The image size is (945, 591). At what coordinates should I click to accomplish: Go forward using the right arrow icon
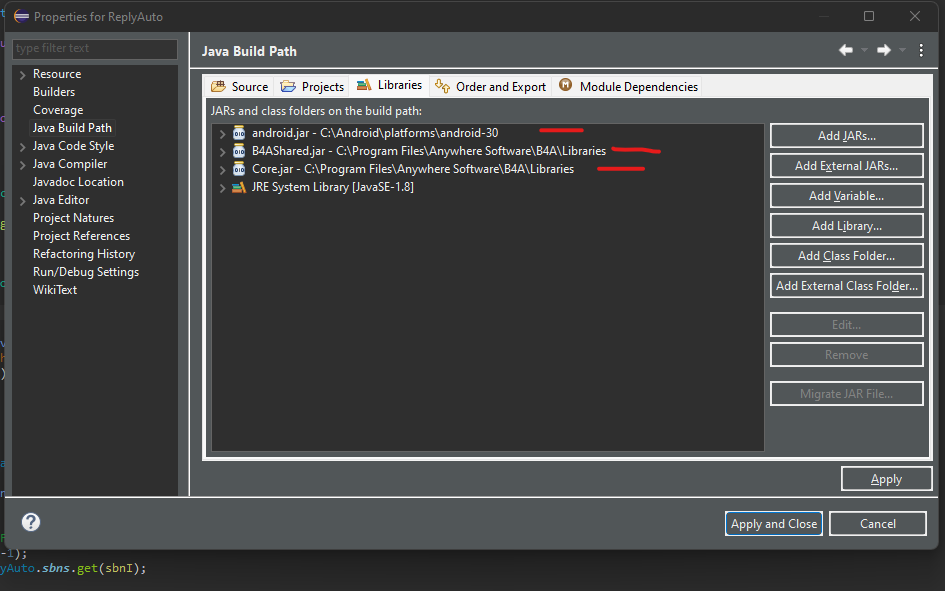click(884, 50)
